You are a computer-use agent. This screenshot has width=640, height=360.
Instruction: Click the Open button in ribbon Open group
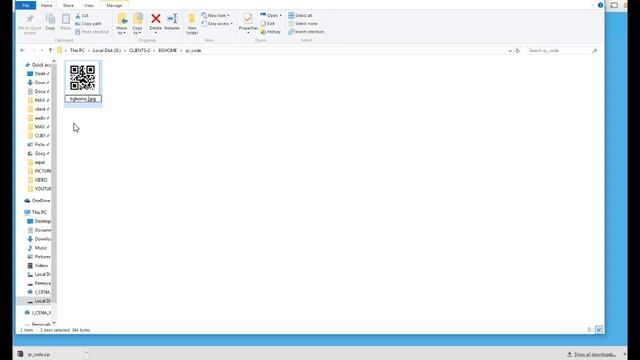[271, 16]
